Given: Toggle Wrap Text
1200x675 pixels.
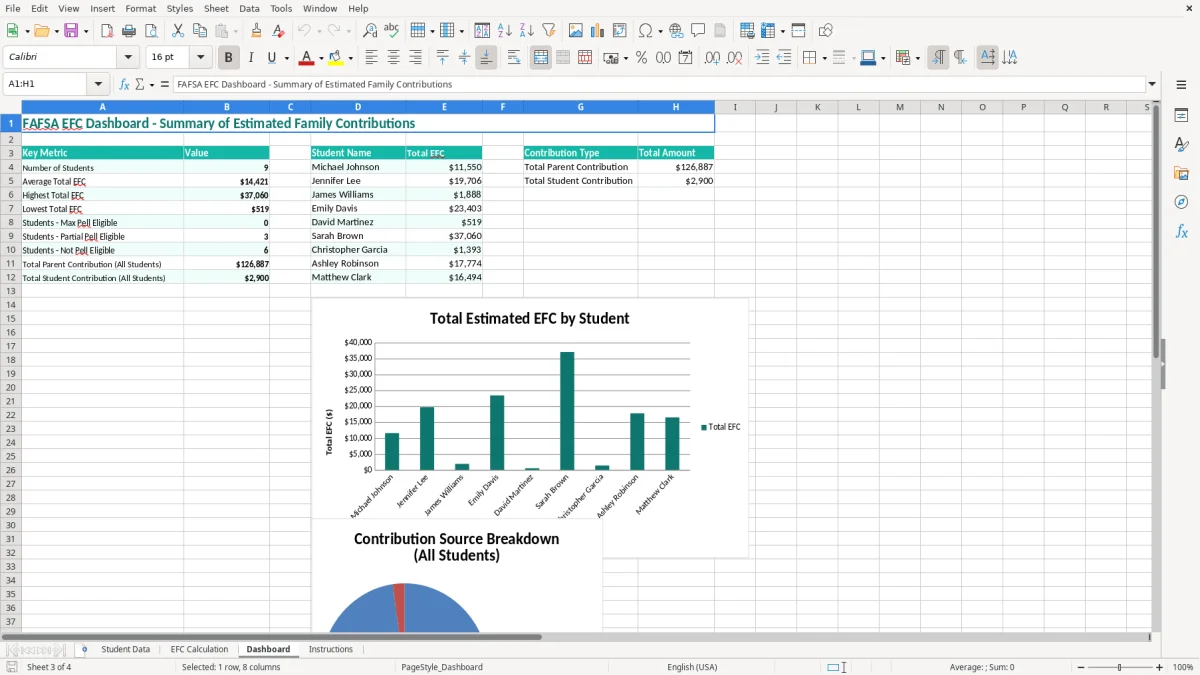Looking at the screenshot, I should tap(514, 58).
